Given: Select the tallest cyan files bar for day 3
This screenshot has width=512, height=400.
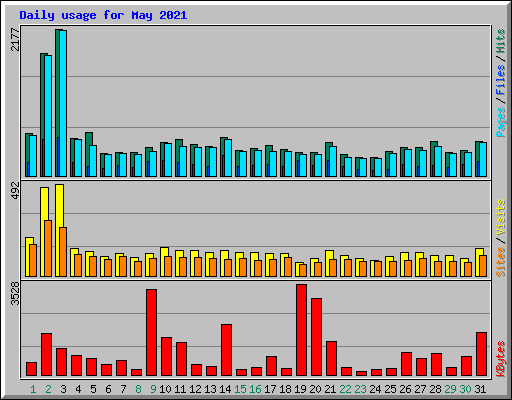Looking at the screenshot, I should click(x=63, y=103).
